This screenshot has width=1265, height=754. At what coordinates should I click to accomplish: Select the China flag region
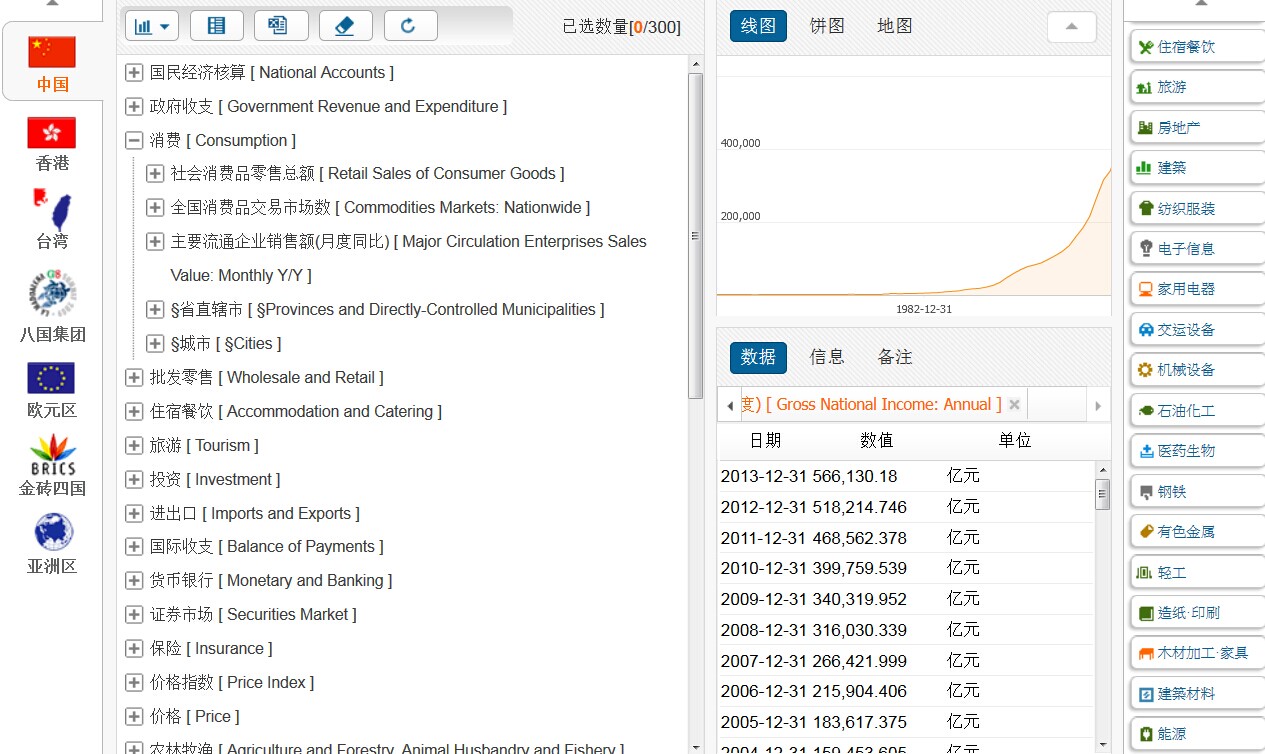coord(52,62)
